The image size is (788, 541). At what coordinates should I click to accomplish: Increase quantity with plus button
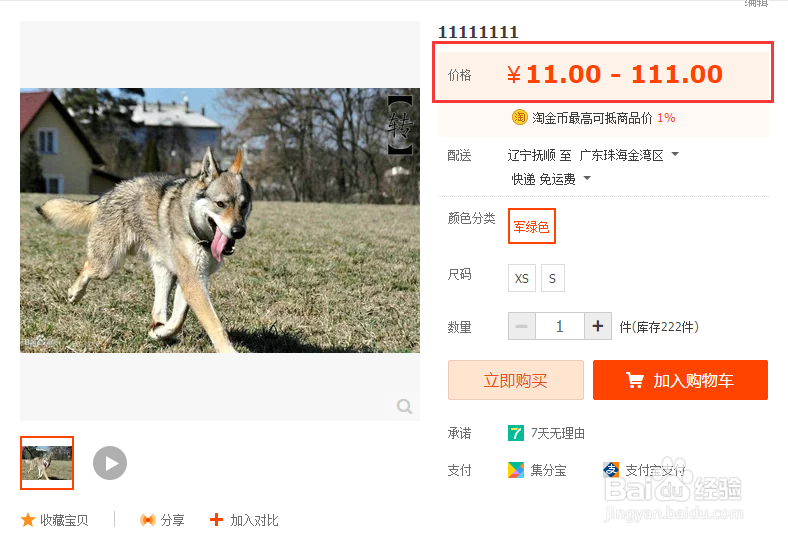click(598, 326)
